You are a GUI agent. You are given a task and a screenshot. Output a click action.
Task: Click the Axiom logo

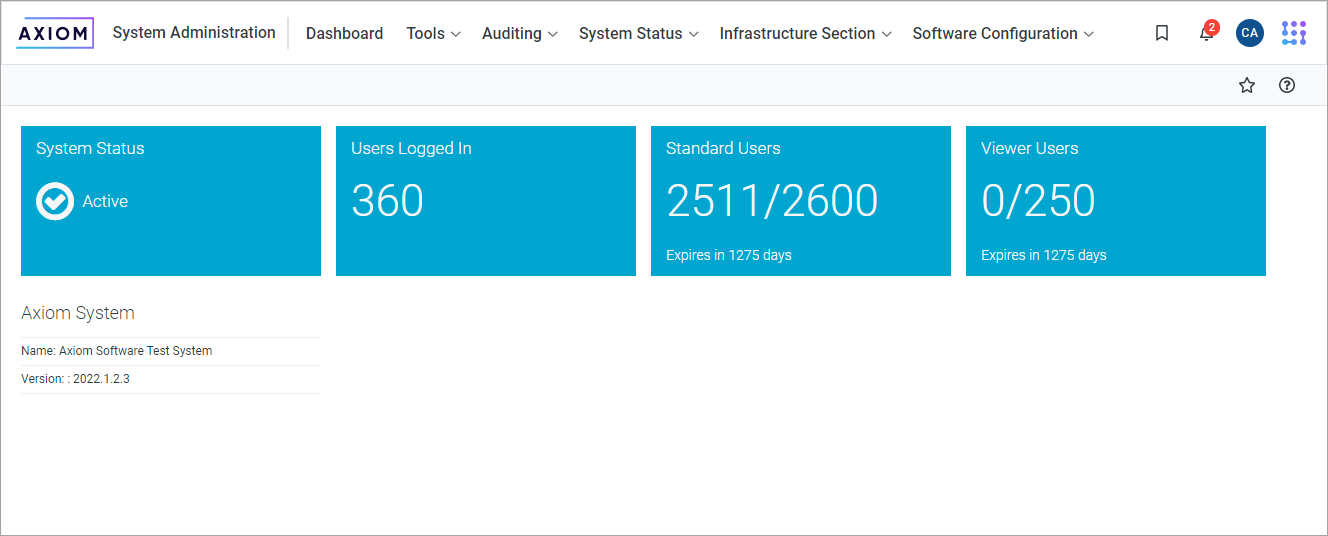click(55, 33)
